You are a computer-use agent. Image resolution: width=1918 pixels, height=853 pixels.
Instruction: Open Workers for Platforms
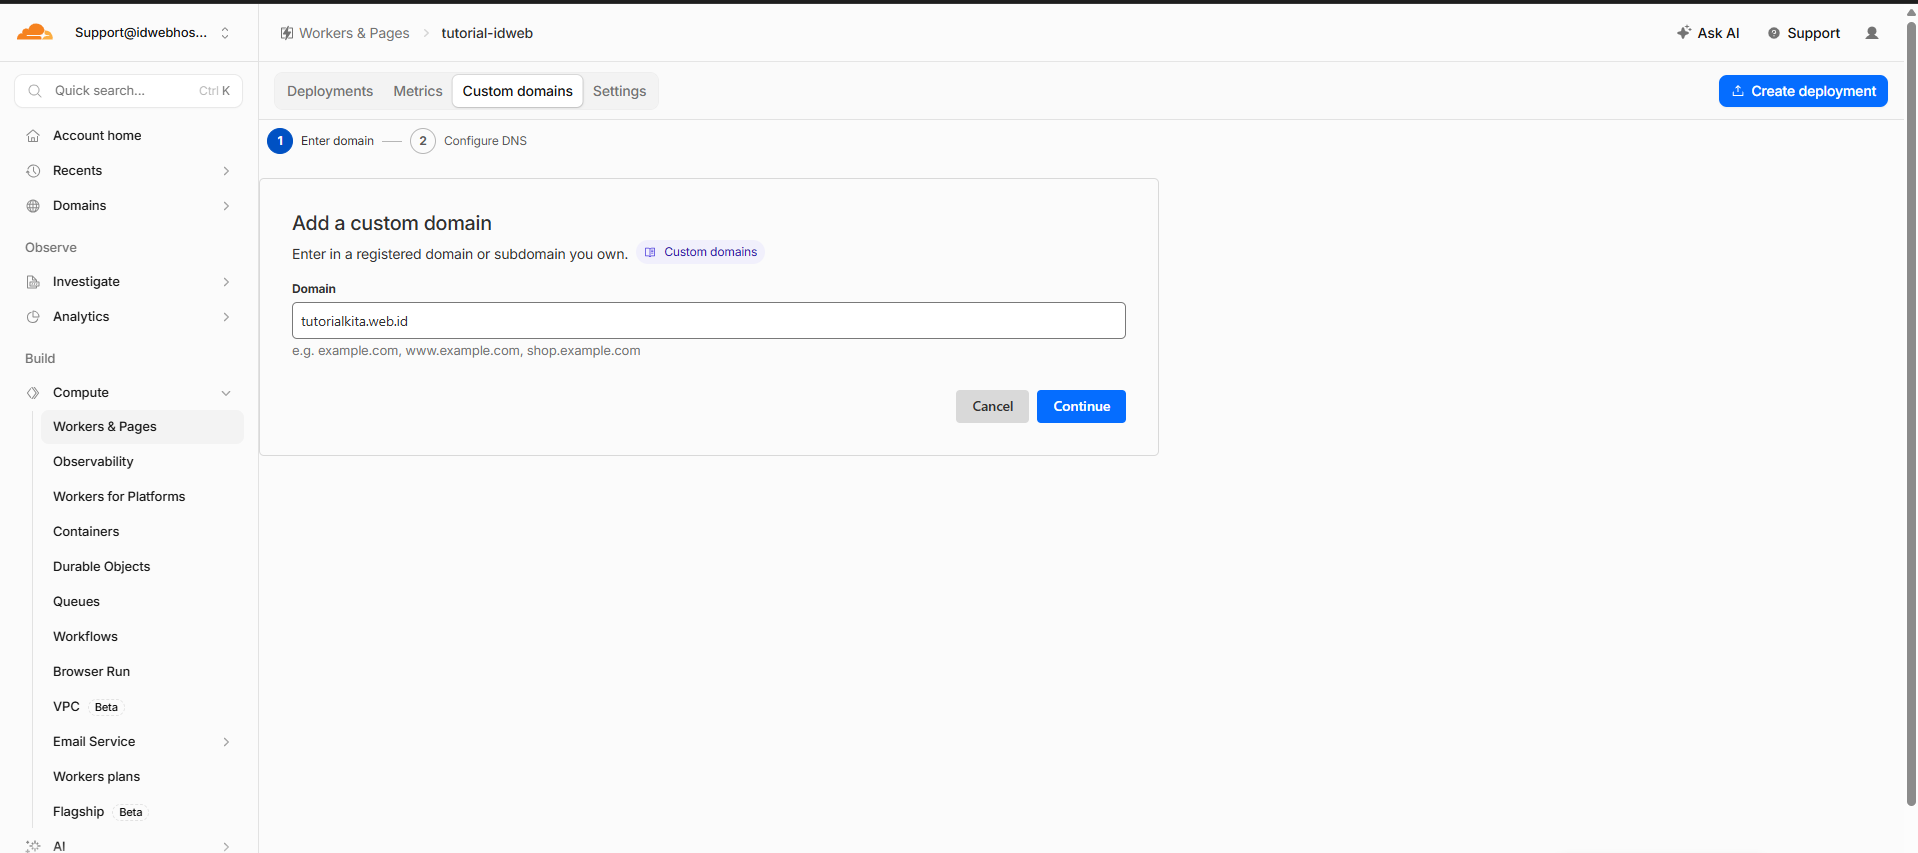(x=119, y=497)
